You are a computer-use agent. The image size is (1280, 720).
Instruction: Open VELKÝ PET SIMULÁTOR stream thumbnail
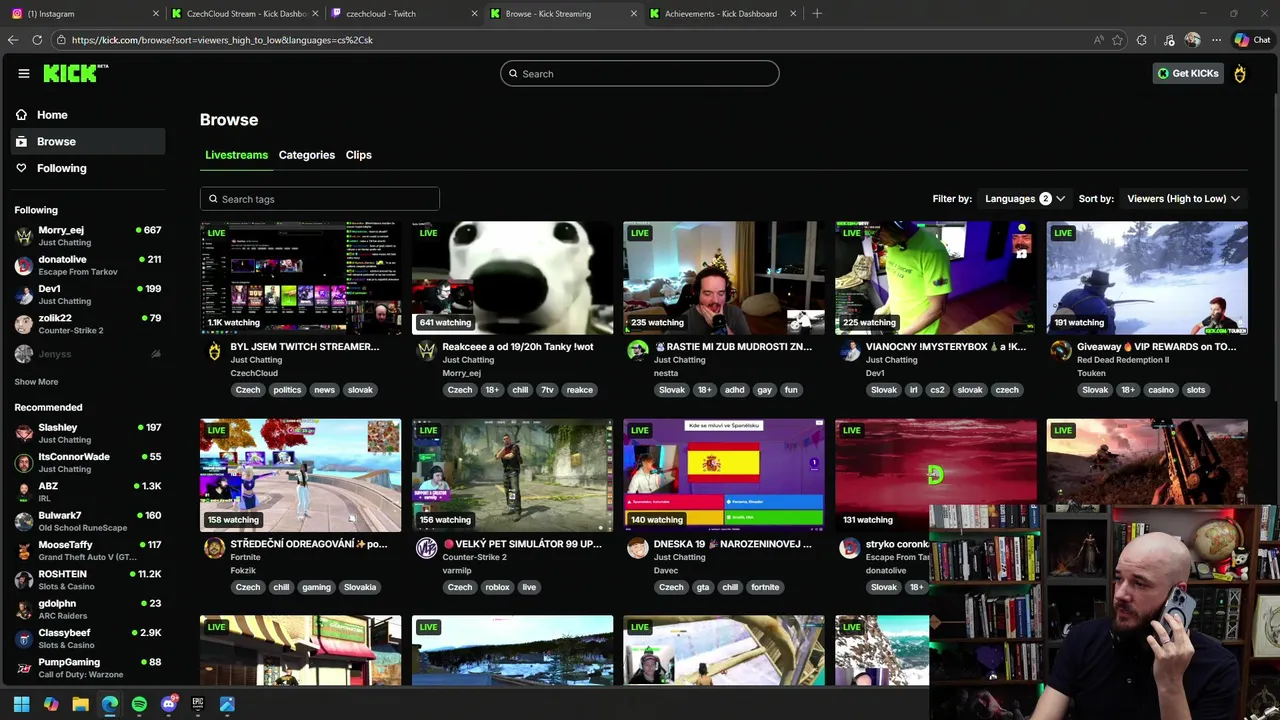coord(512,475)
